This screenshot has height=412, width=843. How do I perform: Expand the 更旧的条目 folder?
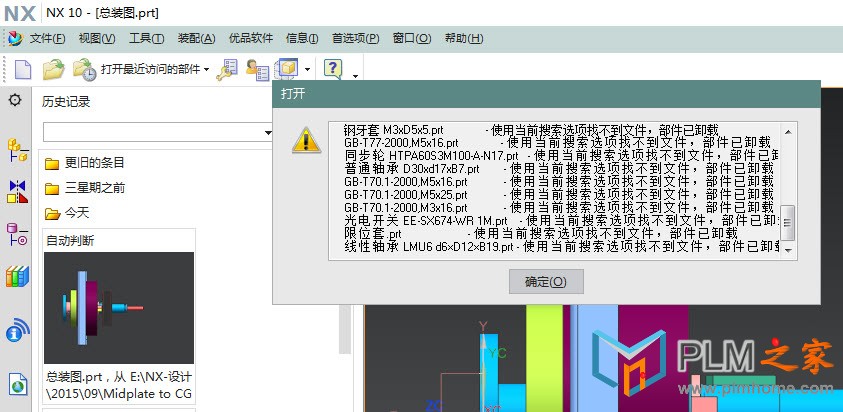[85, 162]
